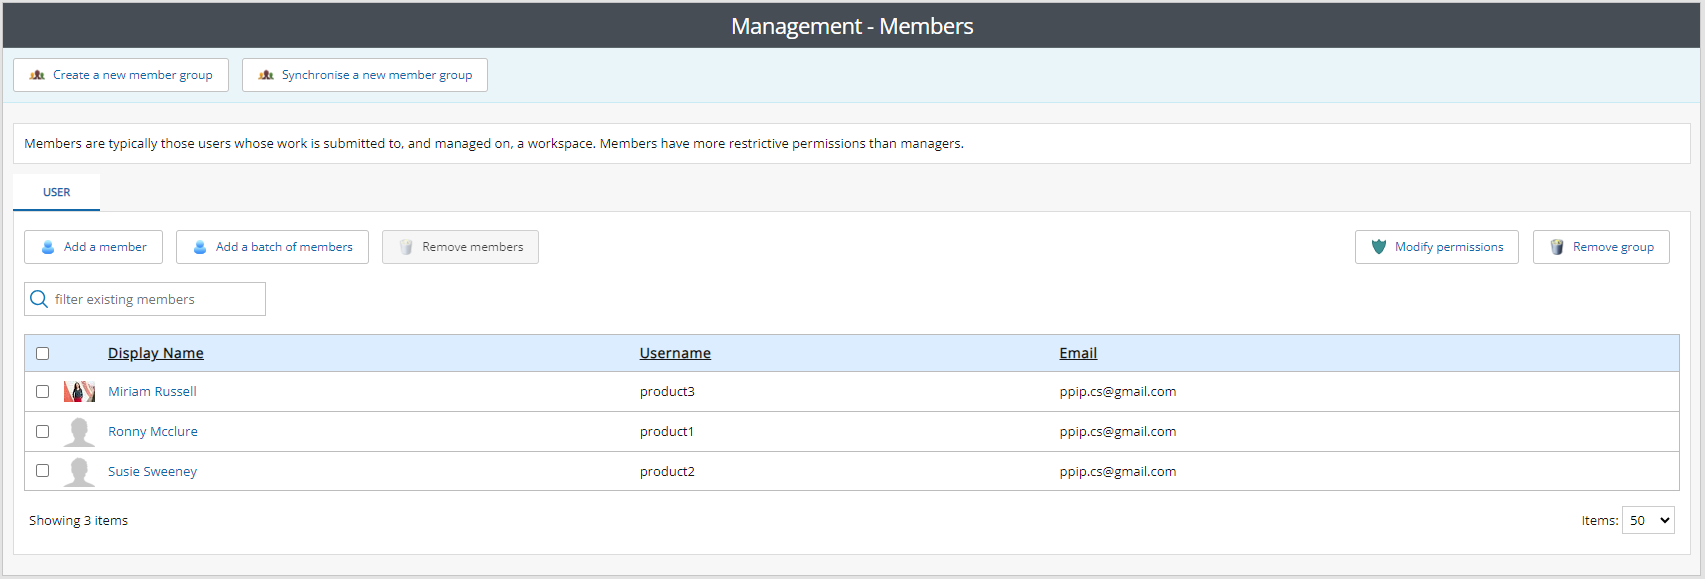Sort the table by Email header
1705x579 pixels.
pos(1078,353)
